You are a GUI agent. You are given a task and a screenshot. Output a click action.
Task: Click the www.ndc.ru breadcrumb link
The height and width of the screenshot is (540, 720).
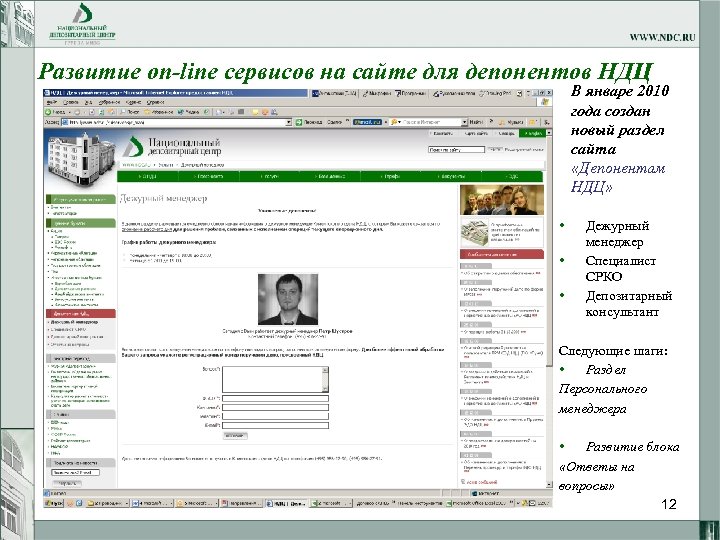point(136,165)
